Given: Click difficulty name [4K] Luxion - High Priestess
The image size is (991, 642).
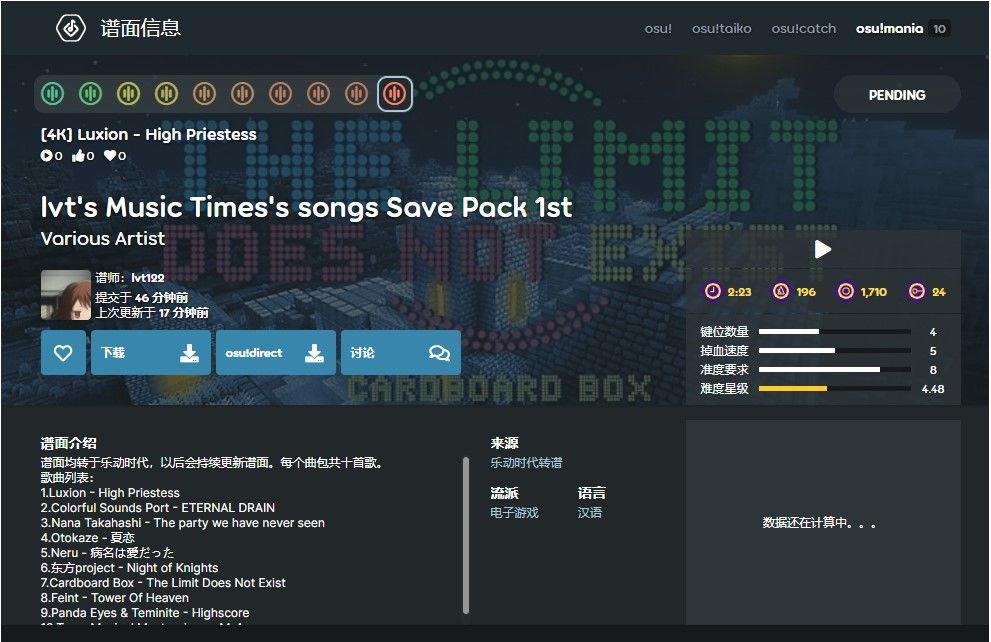Looking at the screenshot, I should click(149, 134).
